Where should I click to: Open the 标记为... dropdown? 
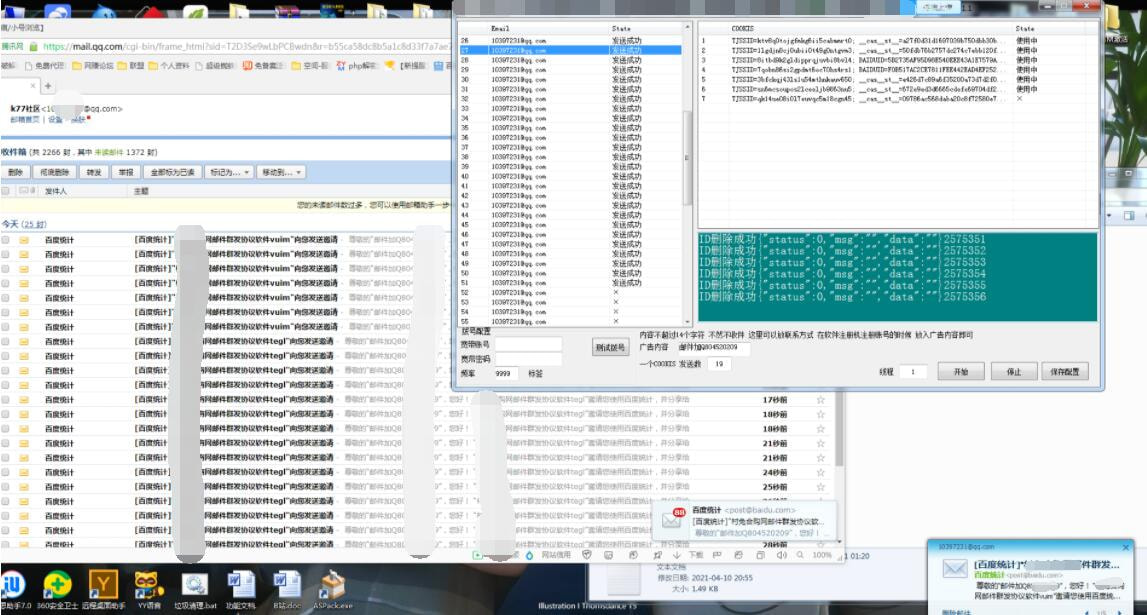pos(230,172)
